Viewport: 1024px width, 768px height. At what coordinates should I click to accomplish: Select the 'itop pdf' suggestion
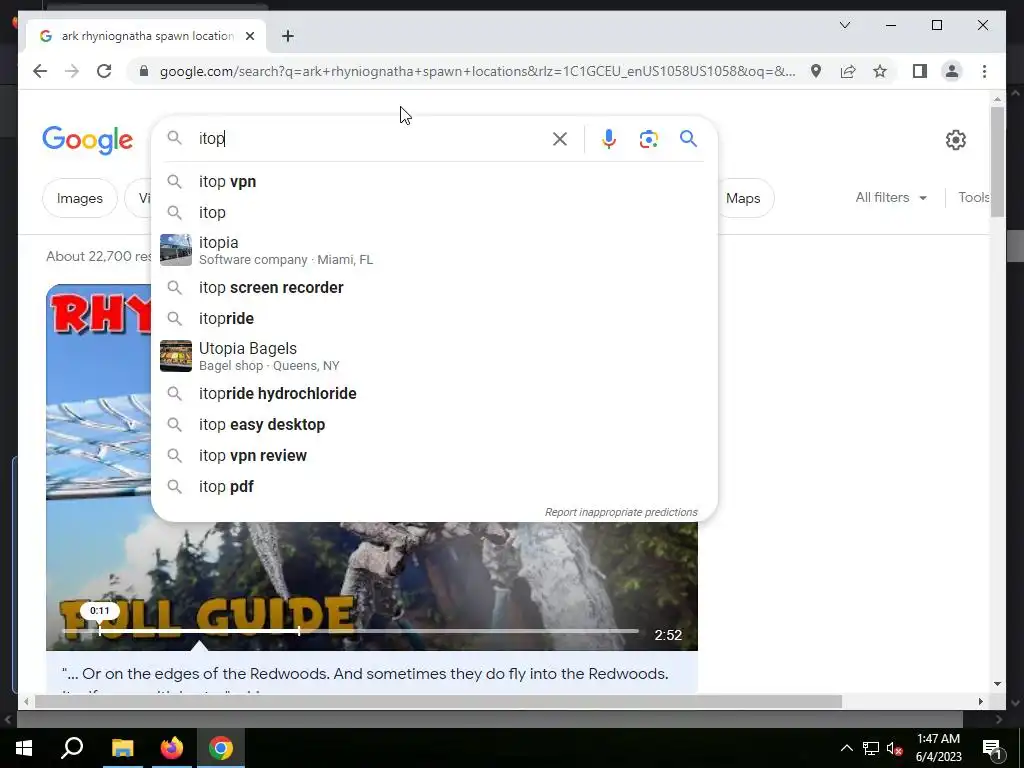coord(434,487)
